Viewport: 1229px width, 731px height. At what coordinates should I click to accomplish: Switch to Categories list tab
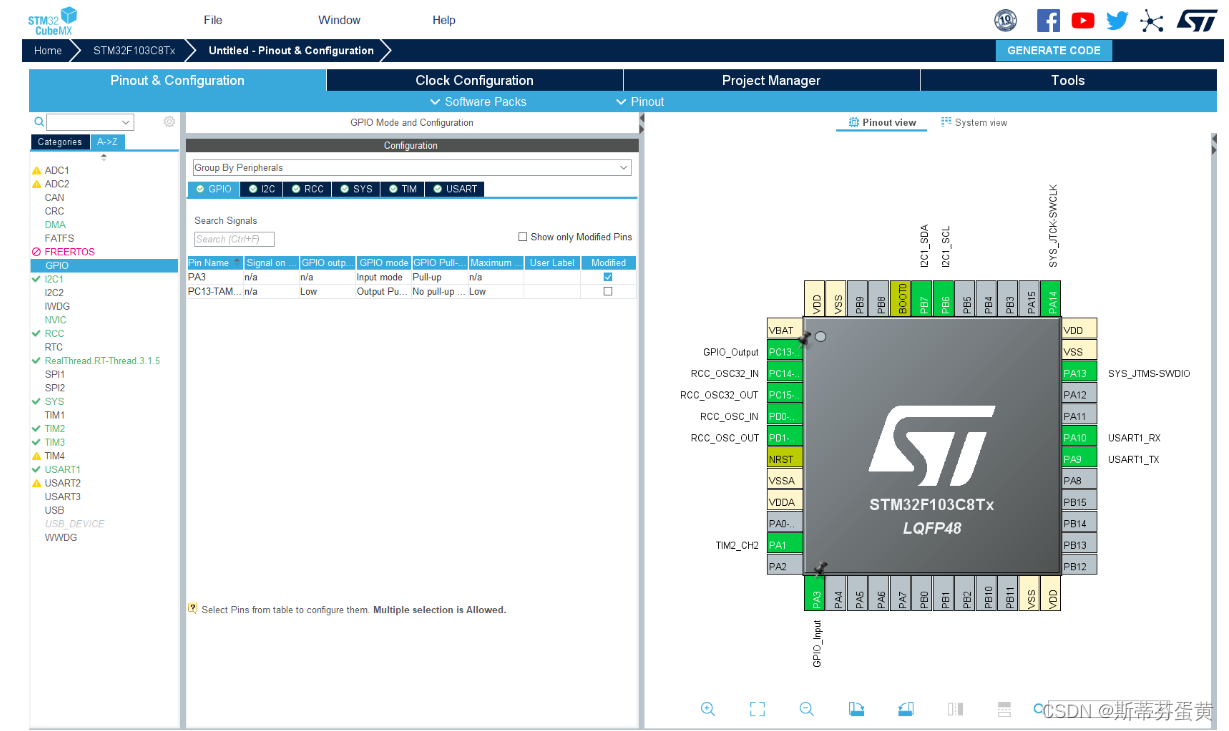pyautogui.click(x=60, y=142)
